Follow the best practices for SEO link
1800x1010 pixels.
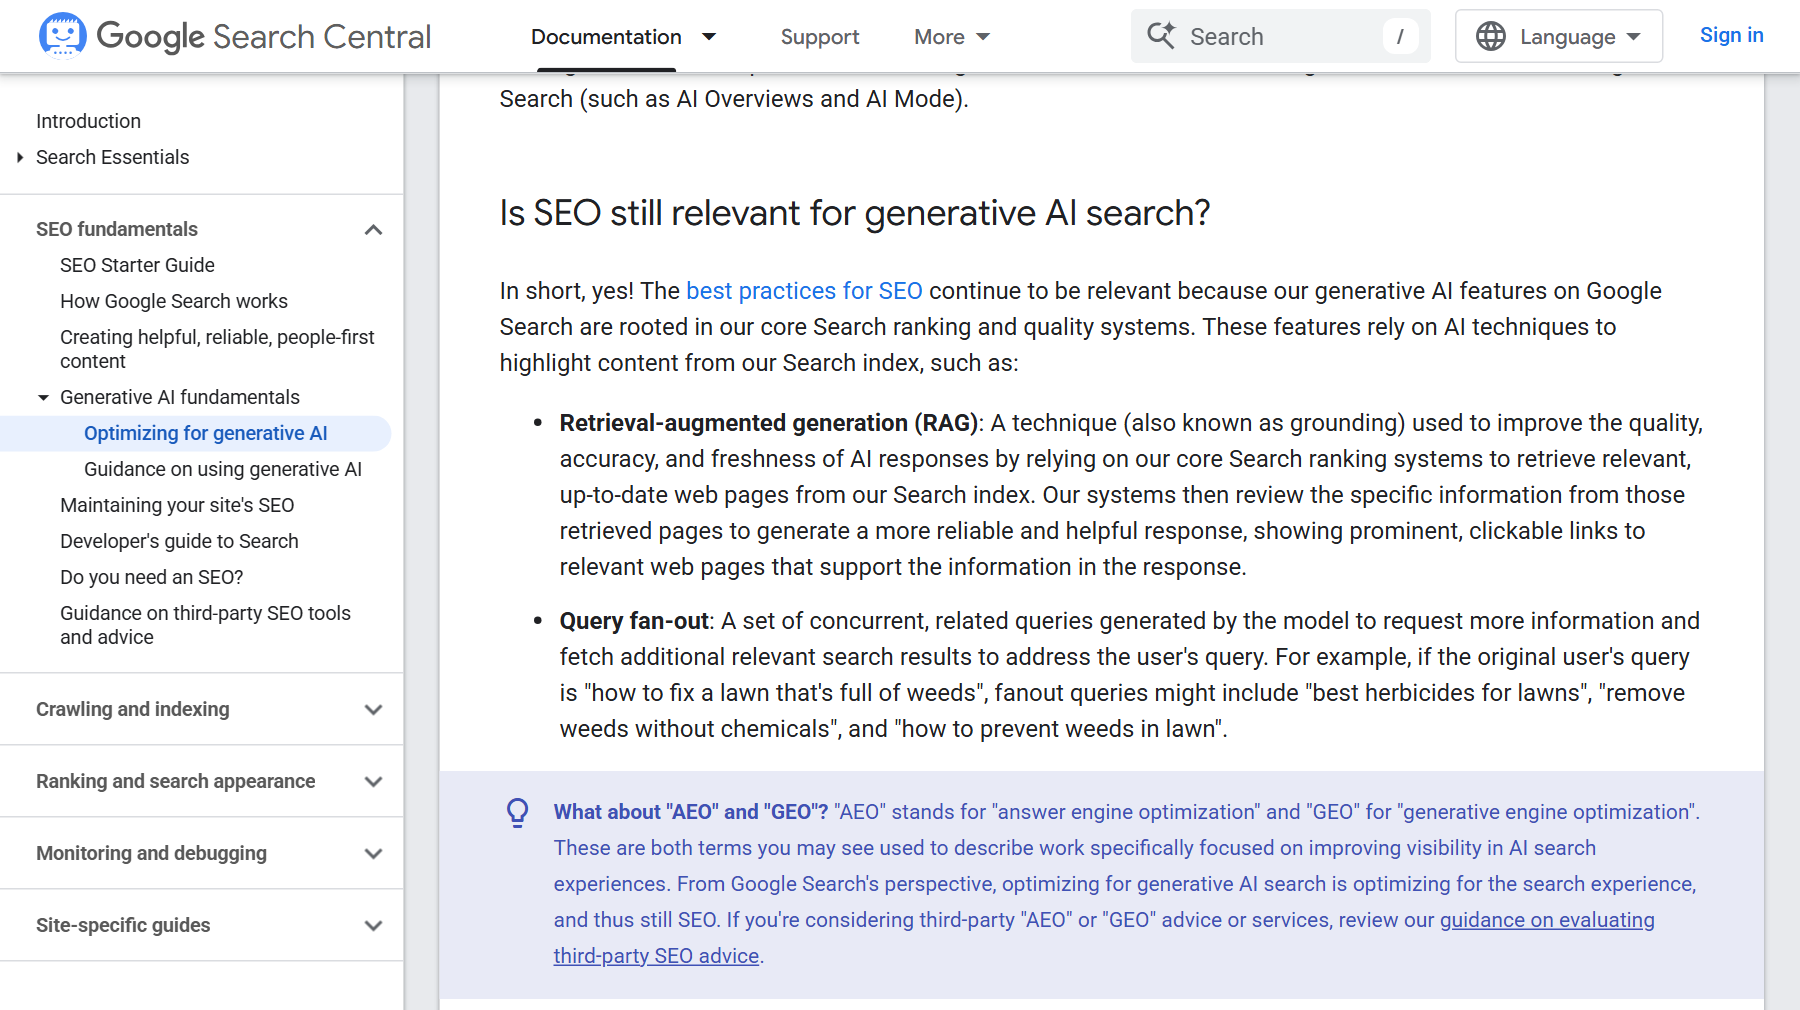pyautogui.click(x=804, y=291)
